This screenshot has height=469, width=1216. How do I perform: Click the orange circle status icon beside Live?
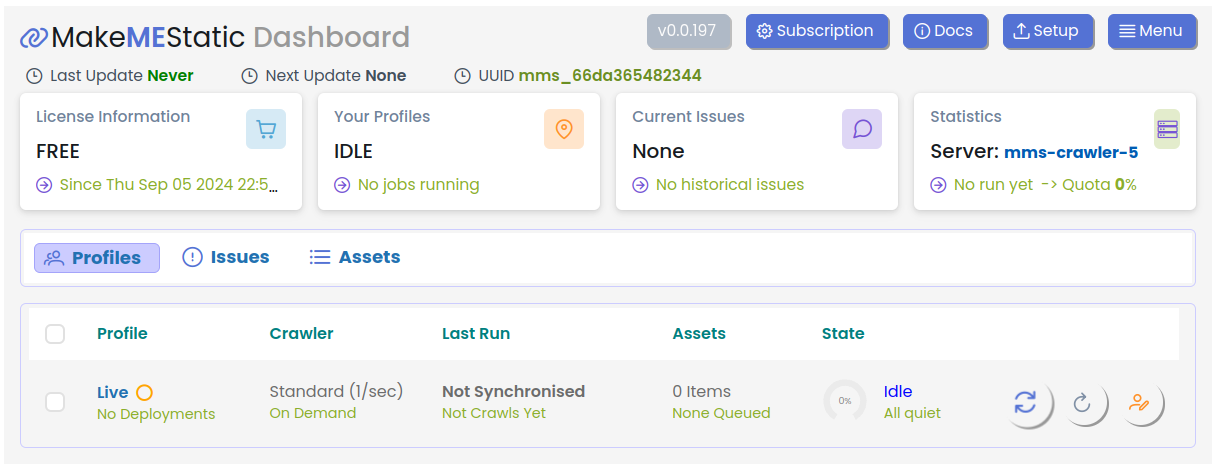pos(144,393)
